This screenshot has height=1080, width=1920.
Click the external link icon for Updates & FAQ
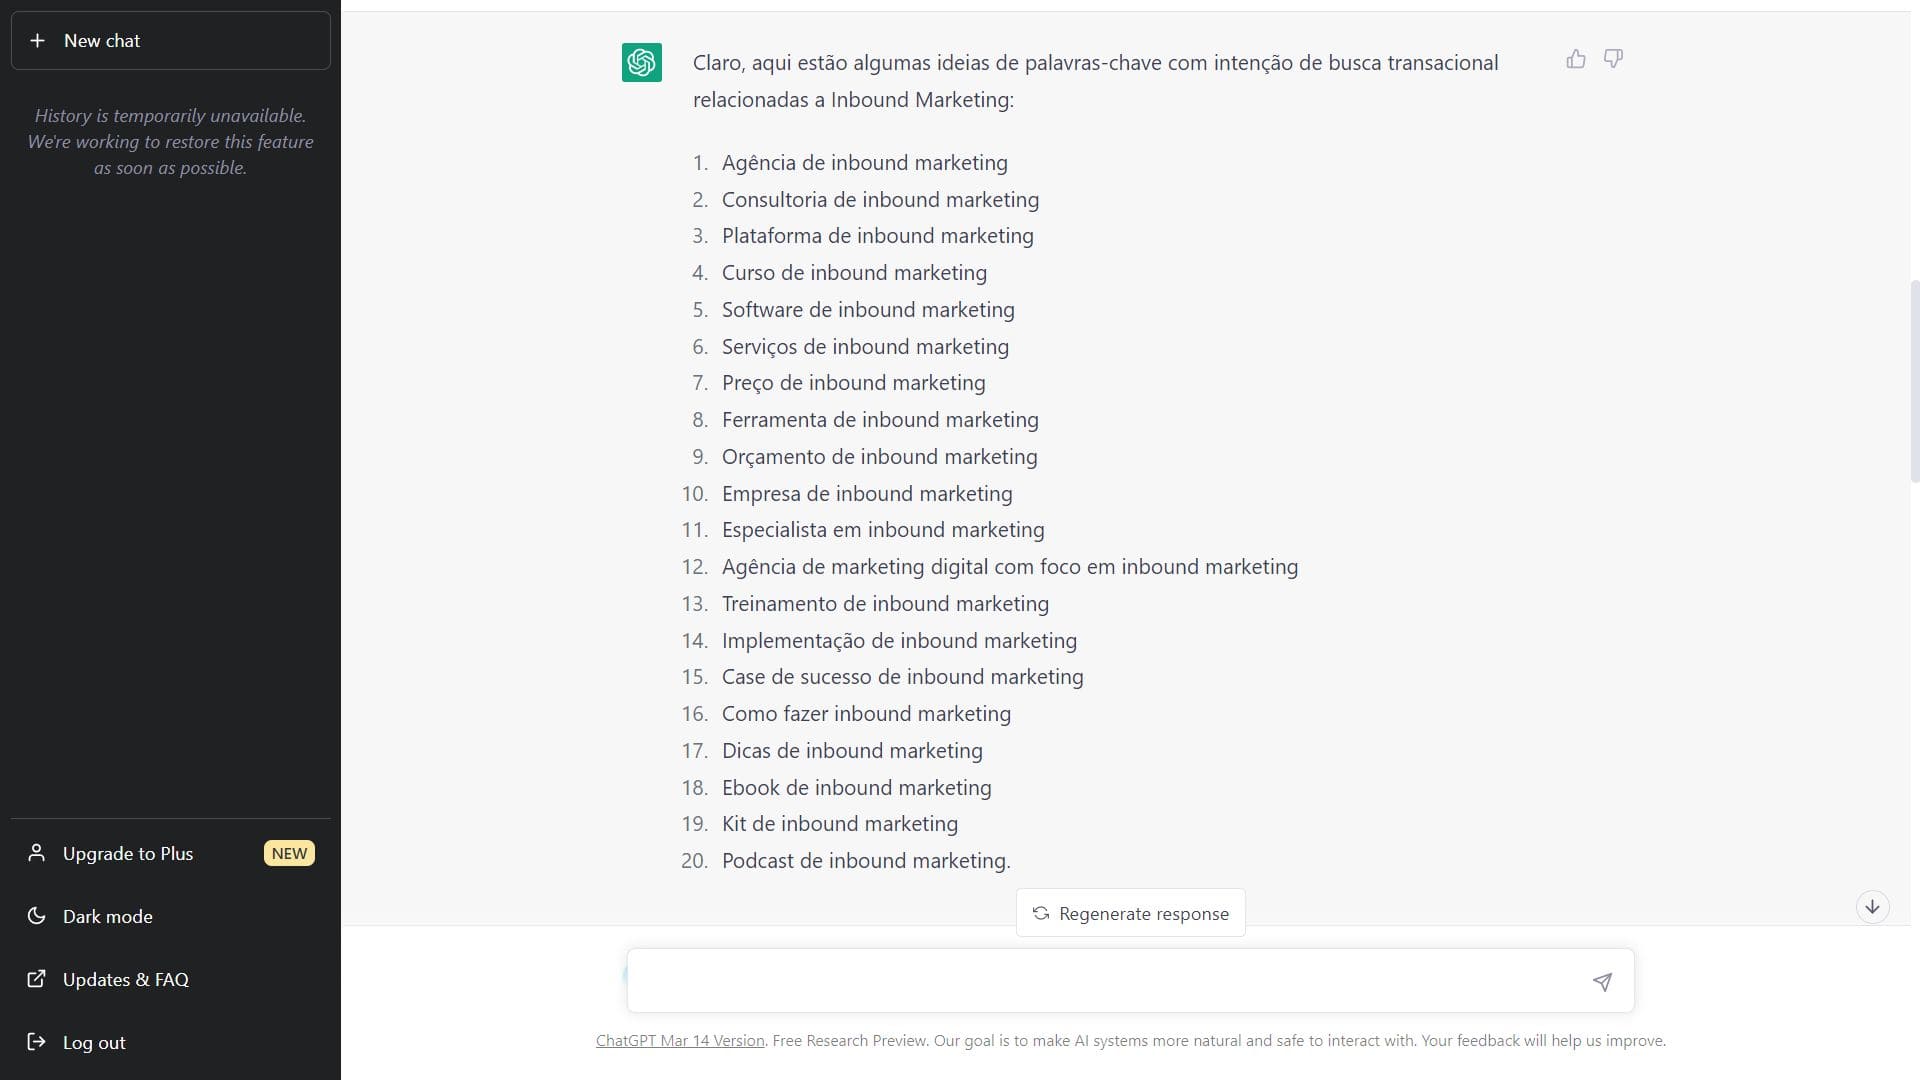(x=37, y=979)
